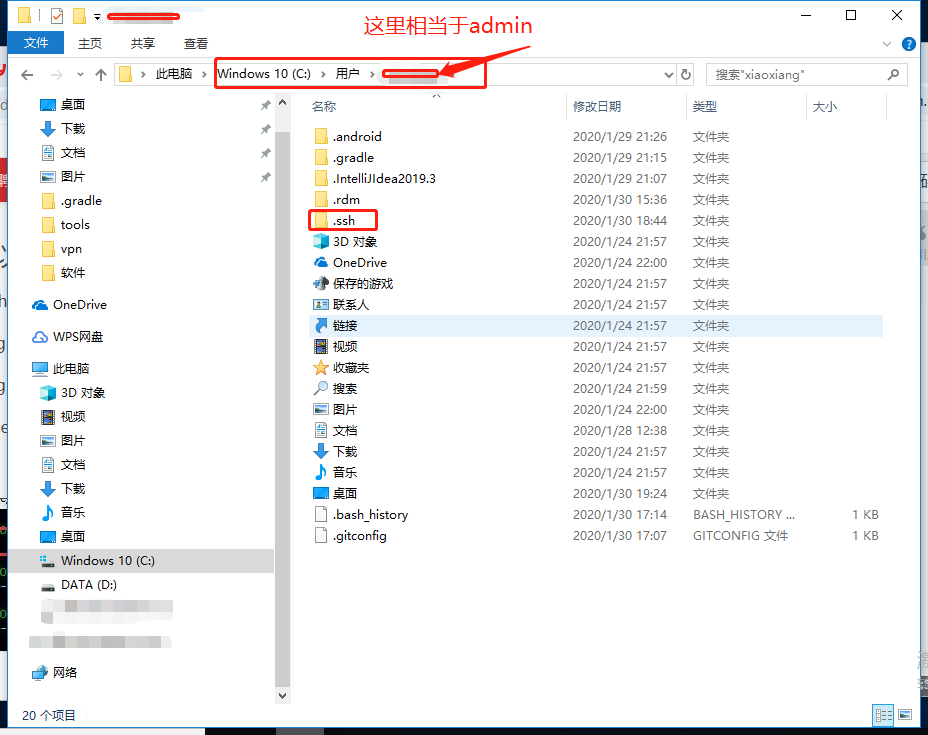
Task: Open pinned 文档 in quick access
Action: coord(72,153)
